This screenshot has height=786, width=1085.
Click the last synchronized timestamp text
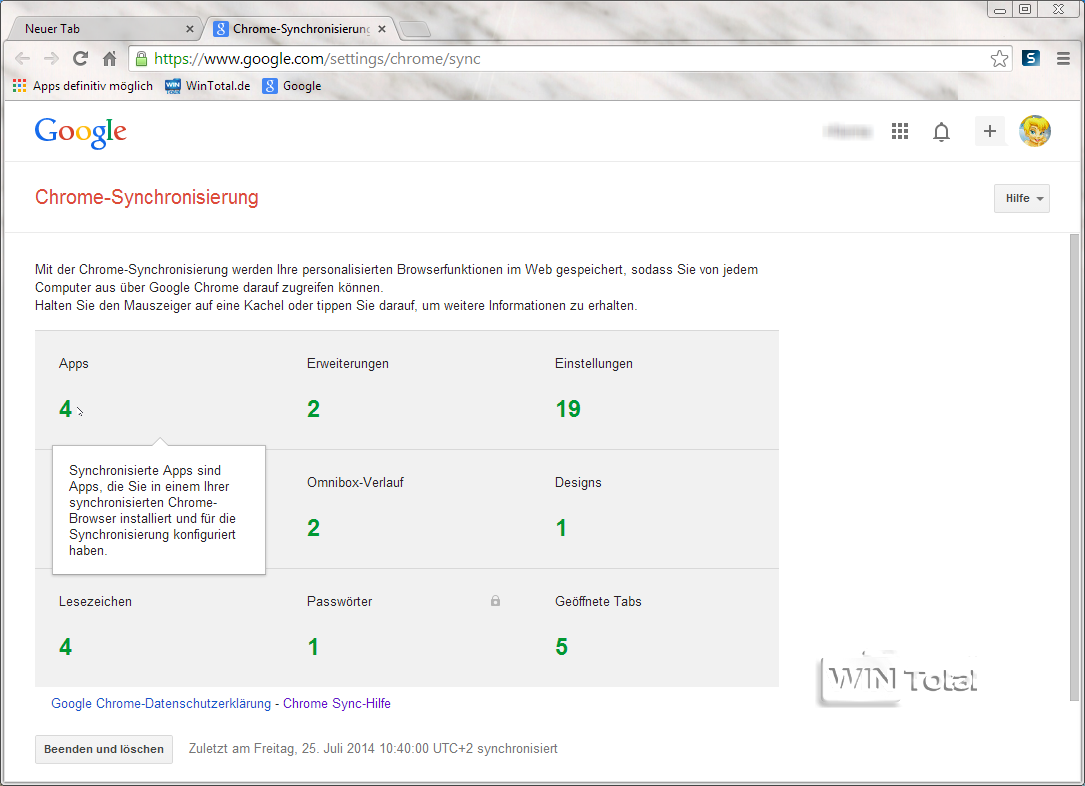pos(373,749)
